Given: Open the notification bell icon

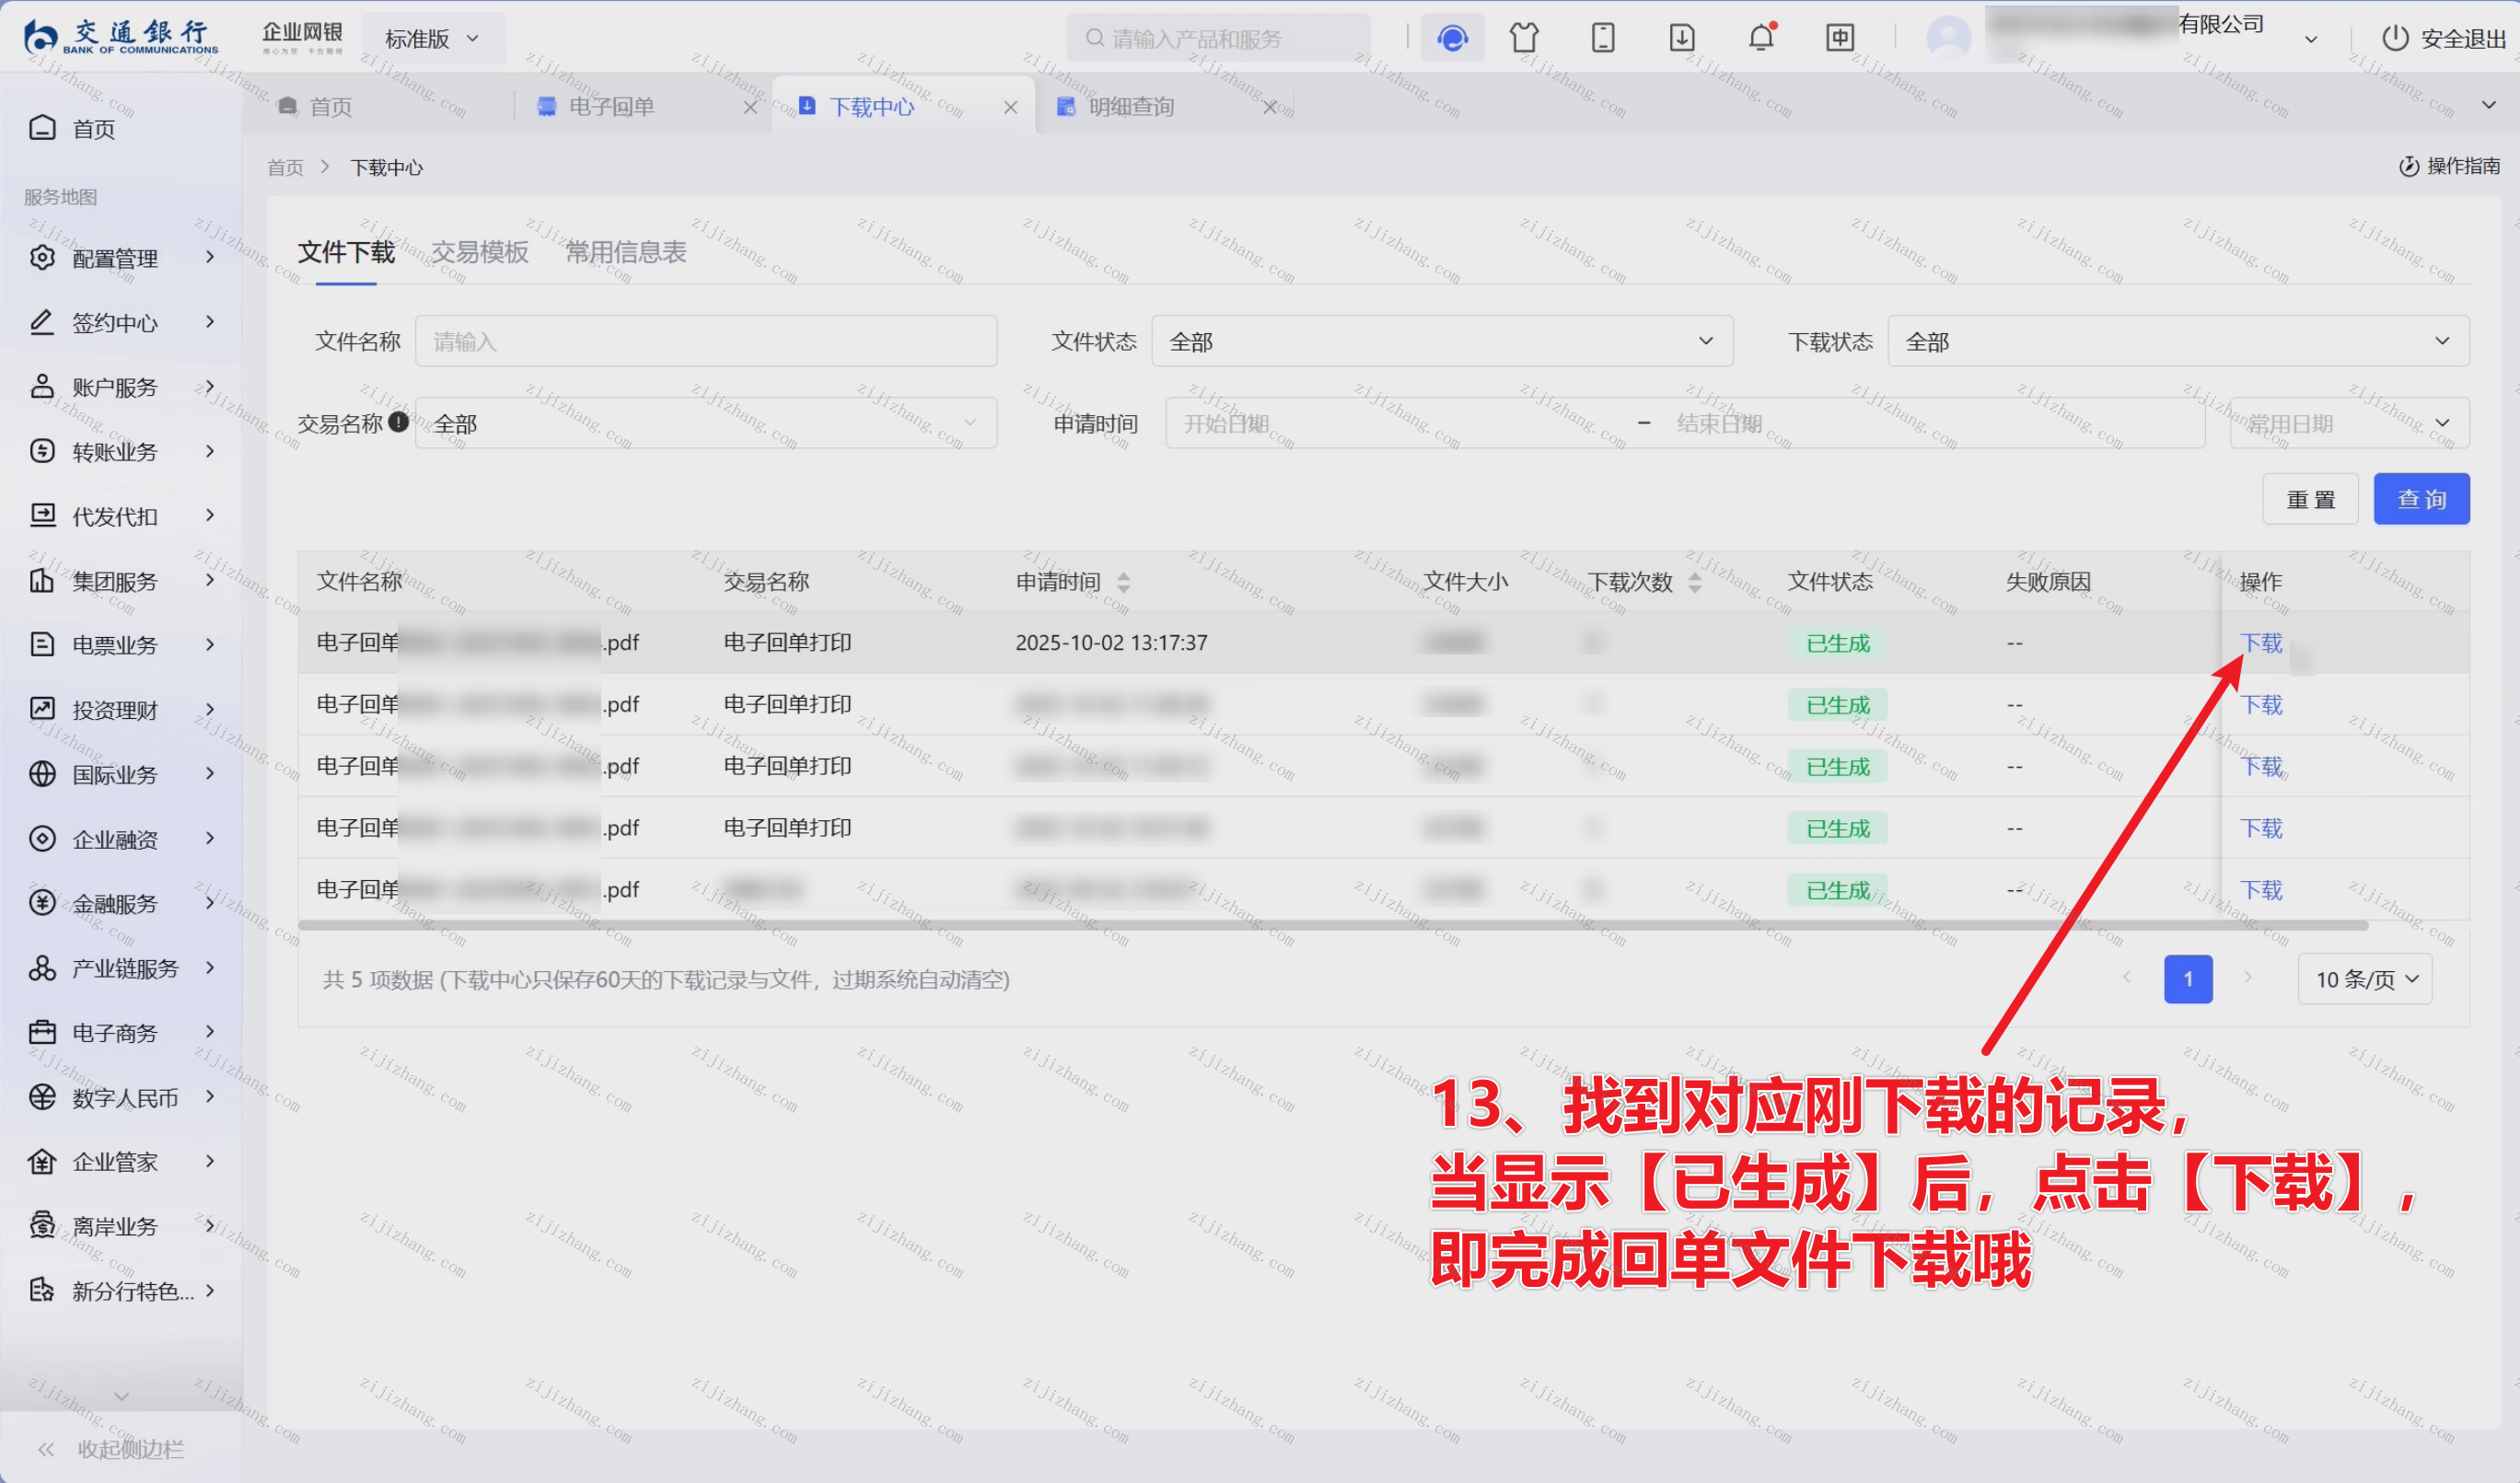Looking at the screenshot, I should (x=1761, y=38).
